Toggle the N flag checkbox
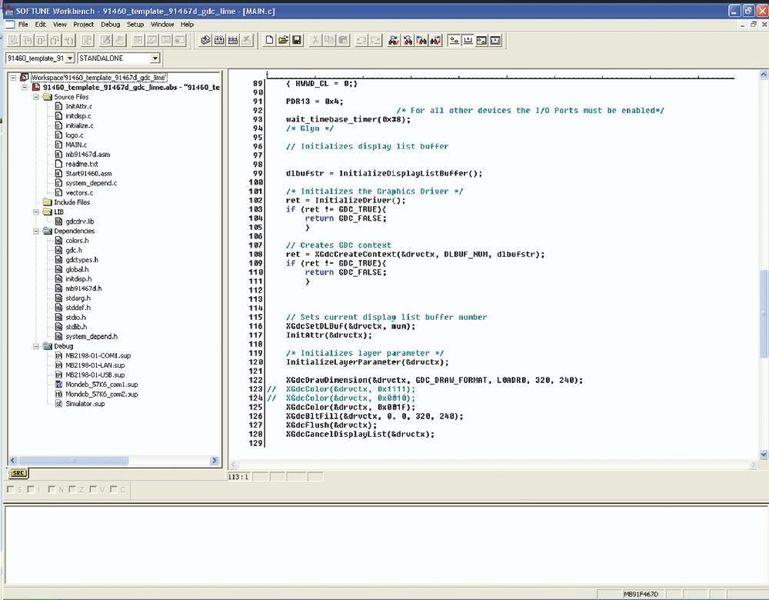The height and width of the screenshot is (600, 769). 51,489
